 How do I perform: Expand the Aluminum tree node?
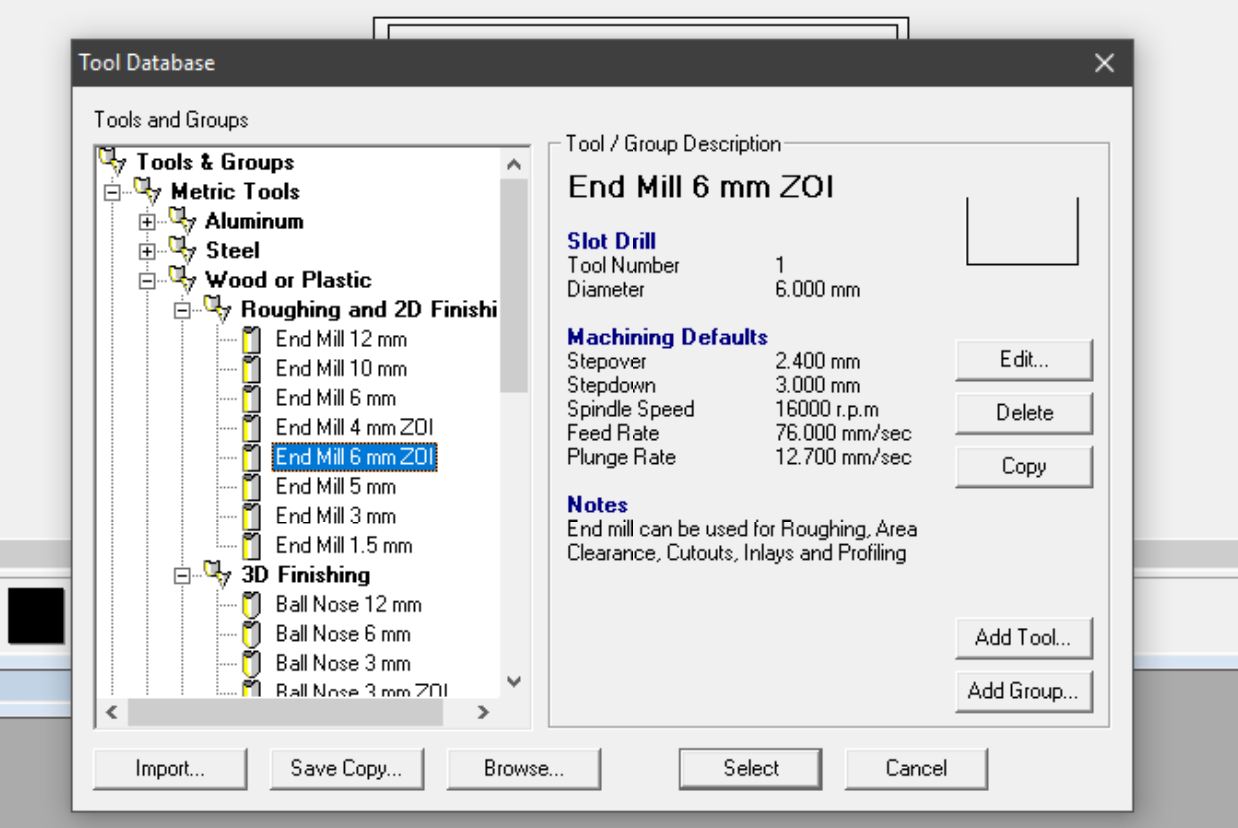147,221
